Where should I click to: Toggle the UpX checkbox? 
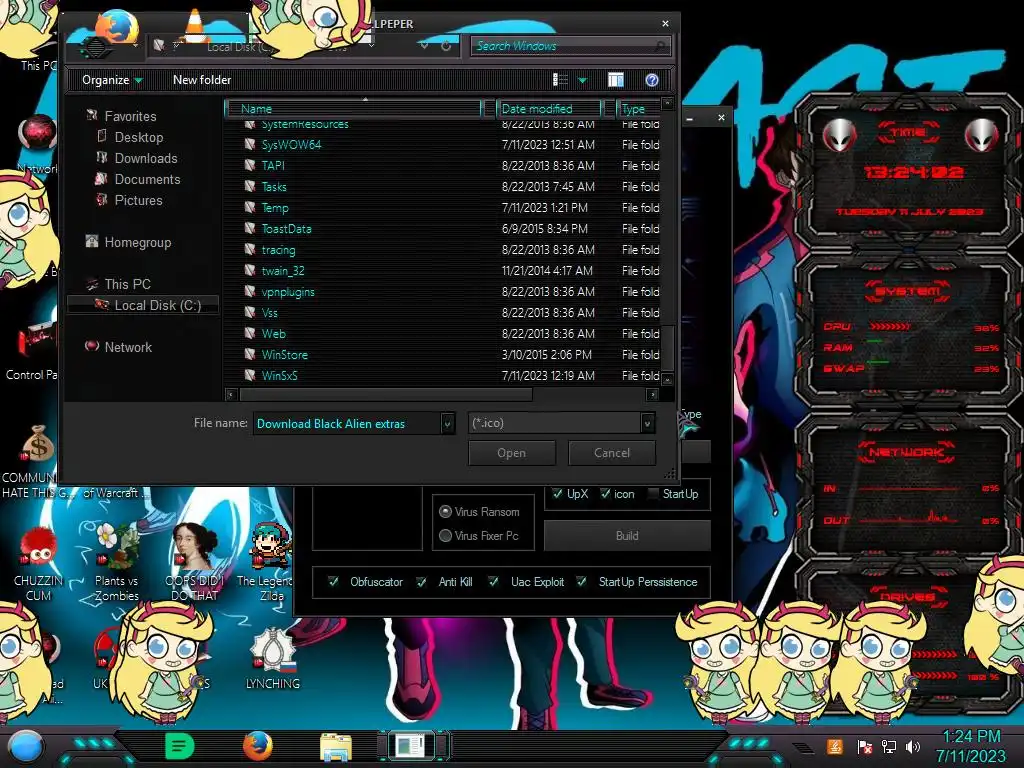[557, 494]
